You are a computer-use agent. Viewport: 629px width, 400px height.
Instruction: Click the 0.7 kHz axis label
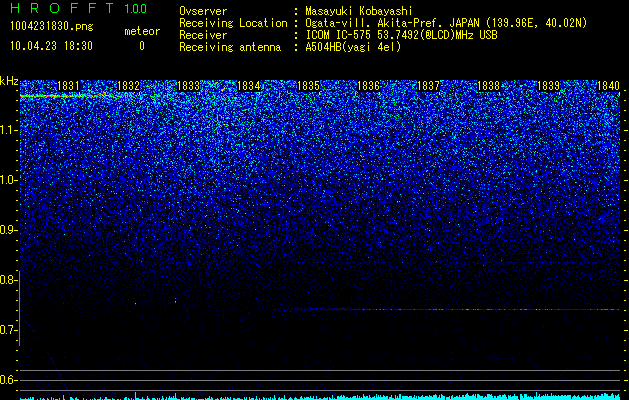(x=8, y=330)
